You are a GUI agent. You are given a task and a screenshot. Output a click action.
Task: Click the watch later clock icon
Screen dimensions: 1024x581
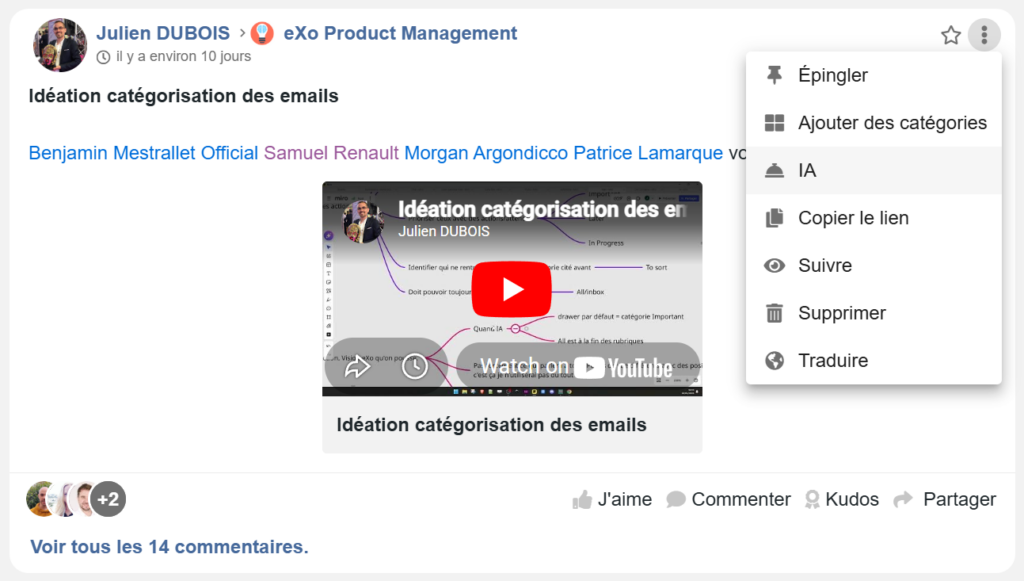click(415, 367)
